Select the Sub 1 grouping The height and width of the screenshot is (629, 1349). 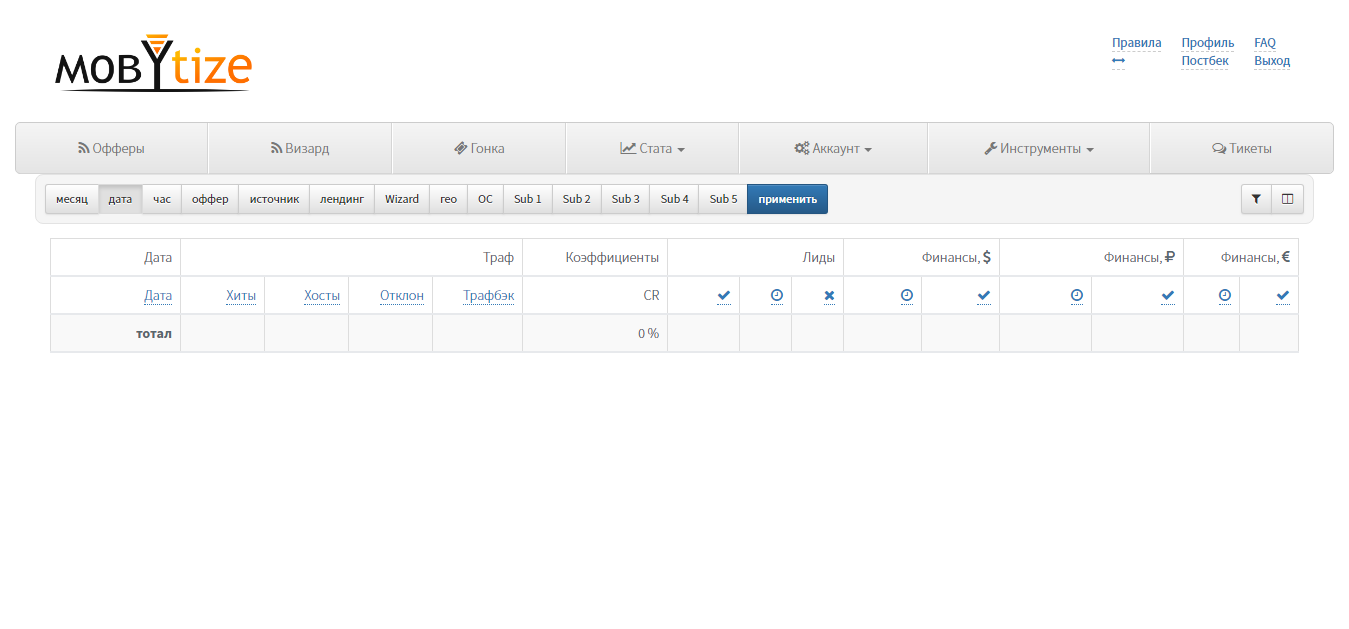click(x=528, y=199)
